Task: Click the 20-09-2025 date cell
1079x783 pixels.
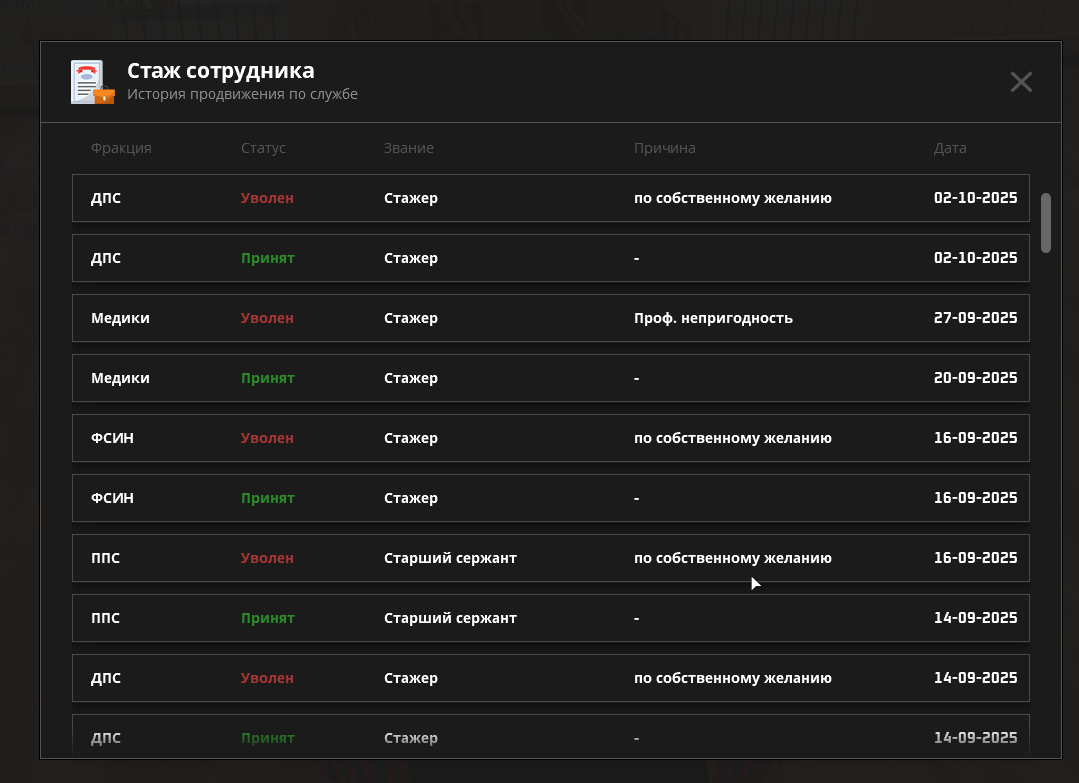Action: (975, 378)
